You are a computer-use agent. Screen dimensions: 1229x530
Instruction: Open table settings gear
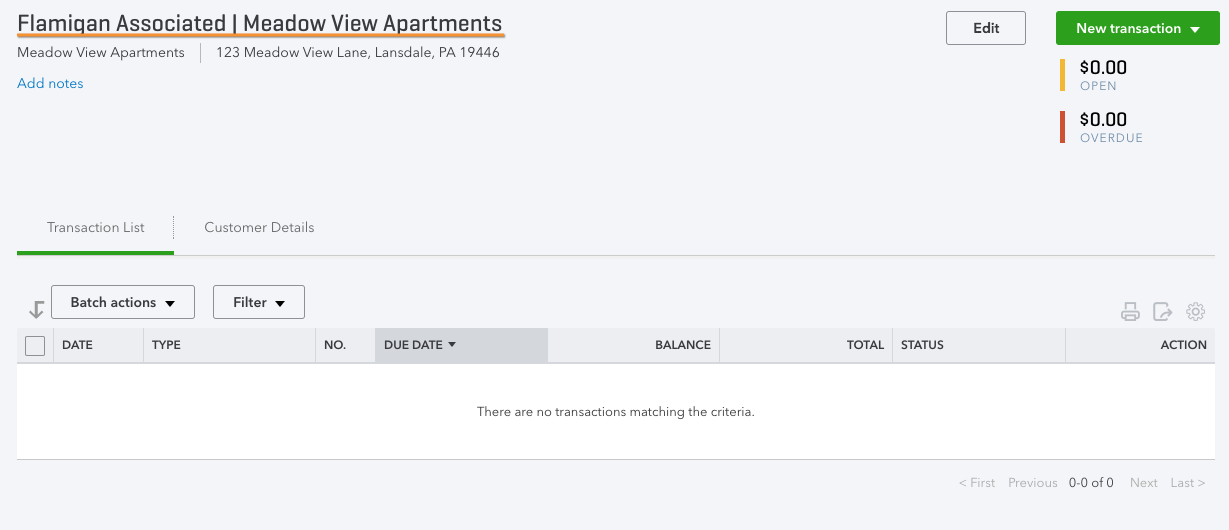coord(1195,312)
